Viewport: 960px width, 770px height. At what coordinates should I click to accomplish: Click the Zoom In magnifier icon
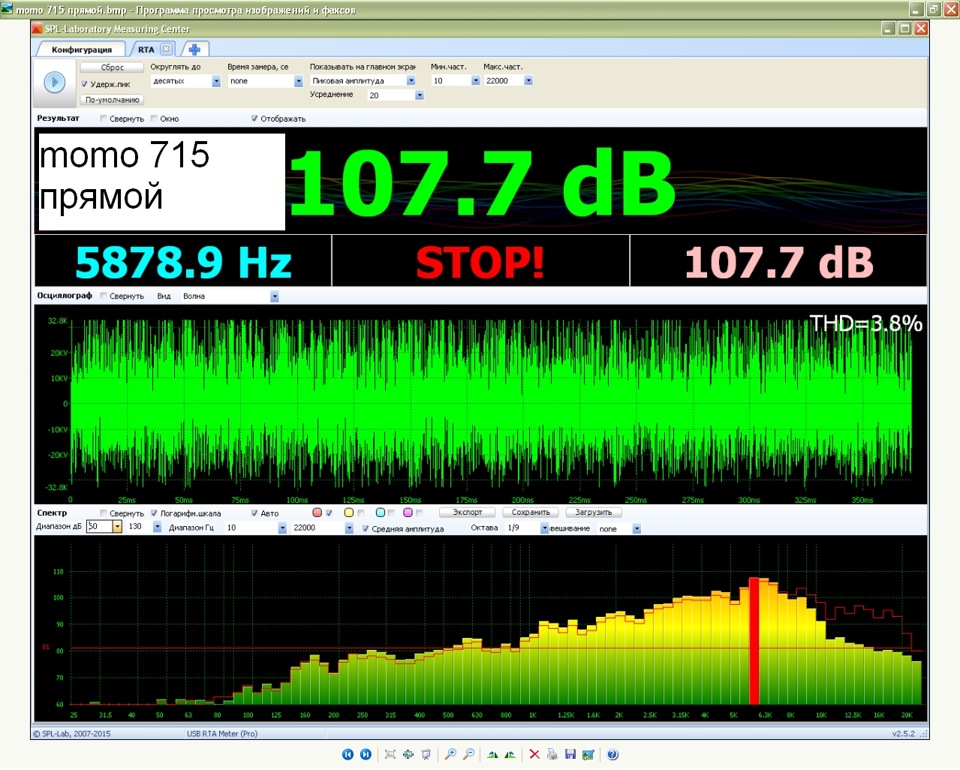(x=450, y=754)
